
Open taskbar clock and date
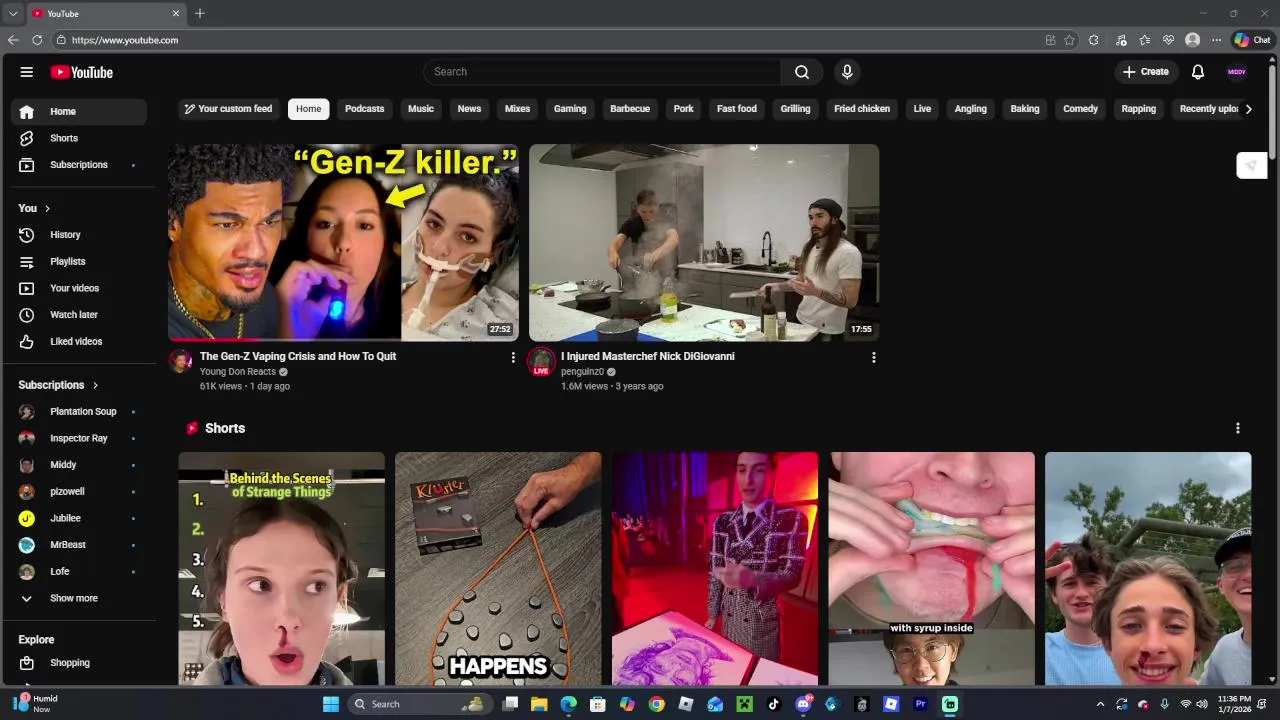pyautogui.click(x=1234, y=704)
